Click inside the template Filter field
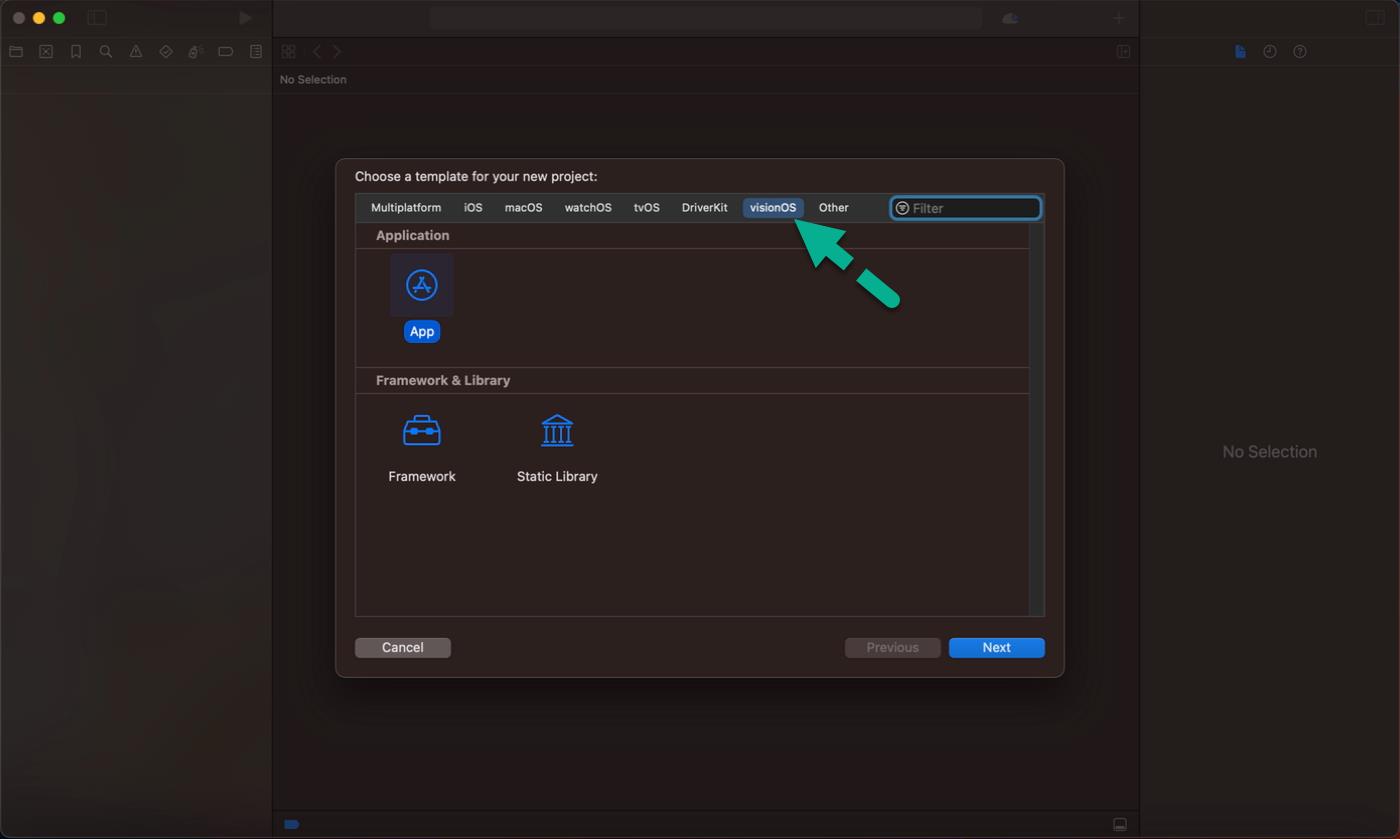 tap(965, 208)
